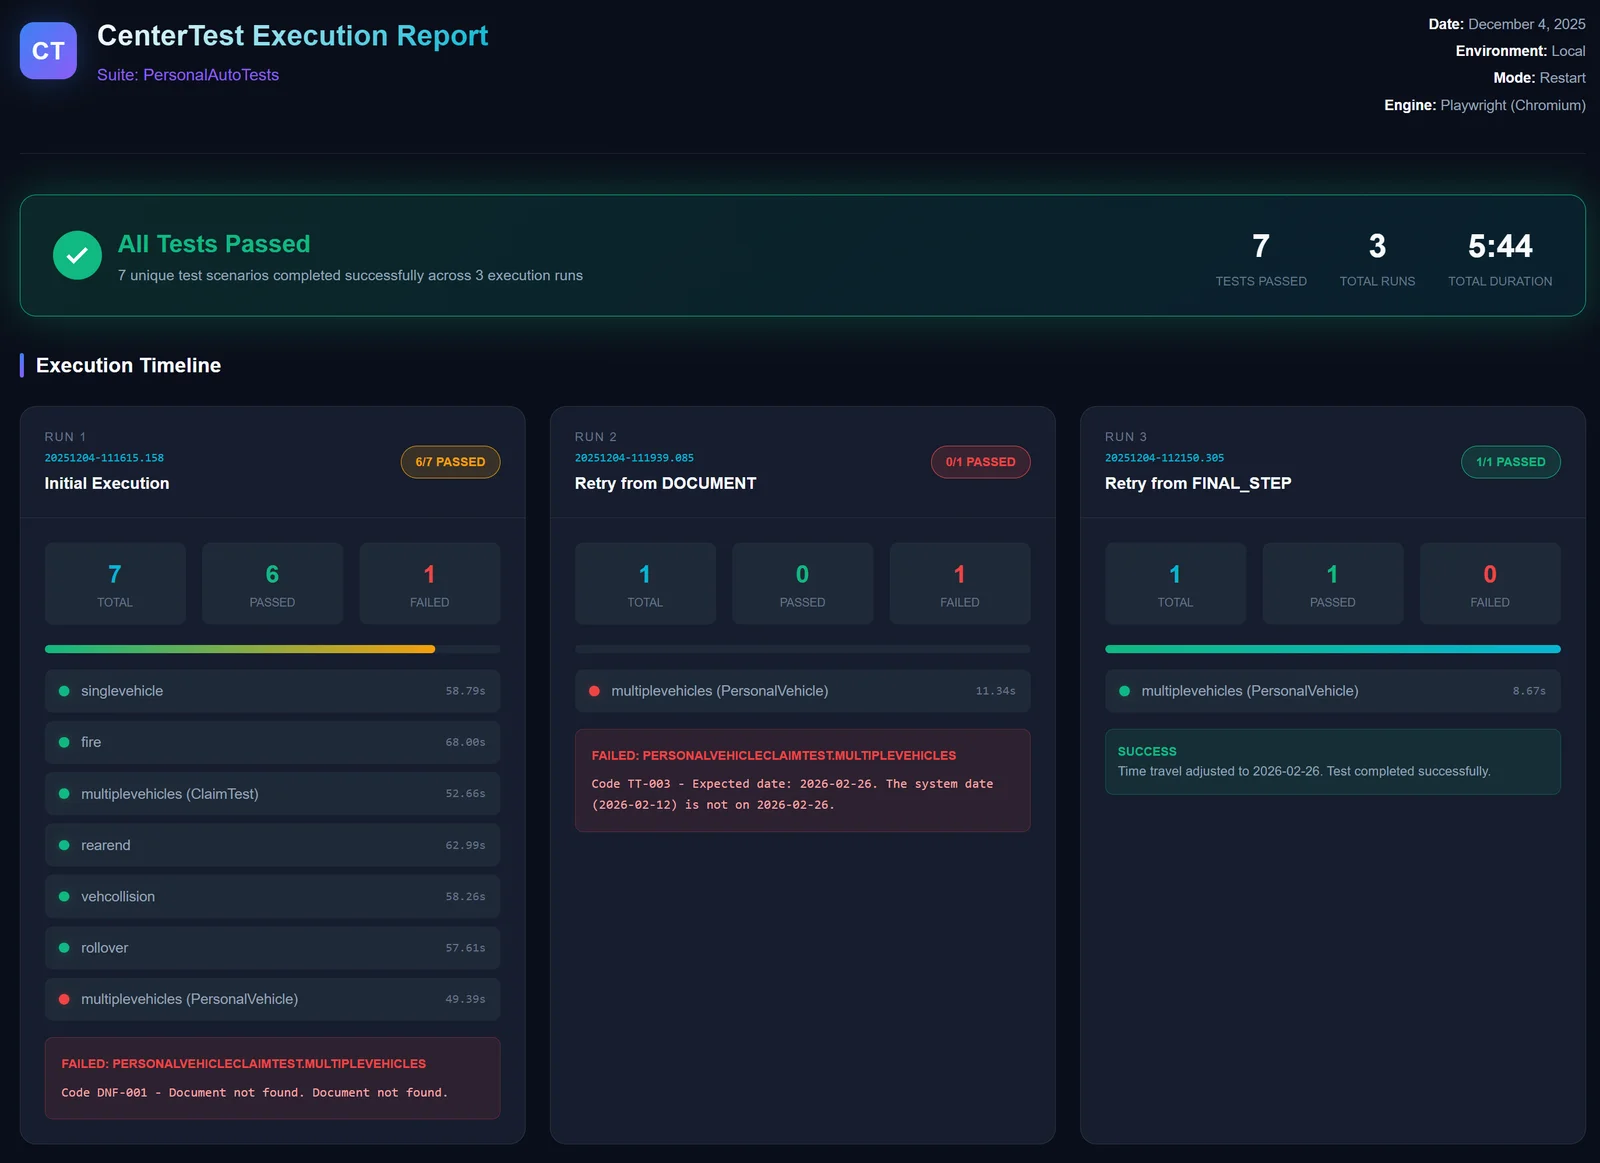
Task: Click the status dot beside rollover
Action: click(64, 948)
